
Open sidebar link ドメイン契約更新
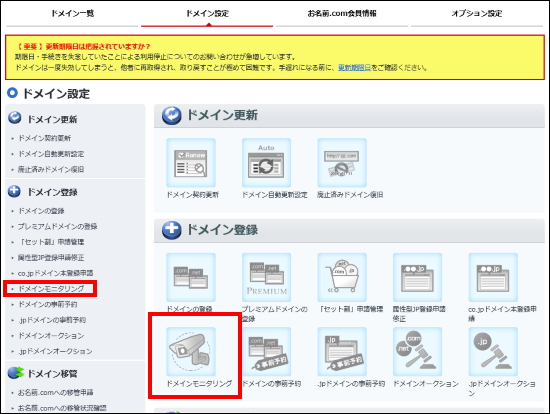coord(45,138)
